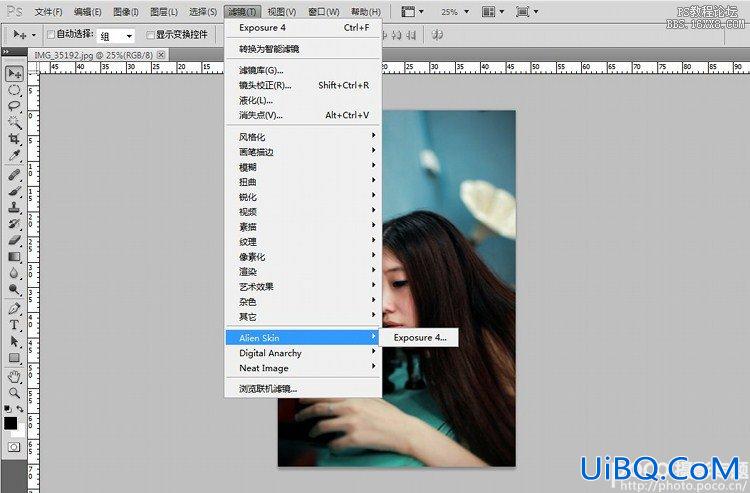Open the 编辑(E) menu

(88, 11)
